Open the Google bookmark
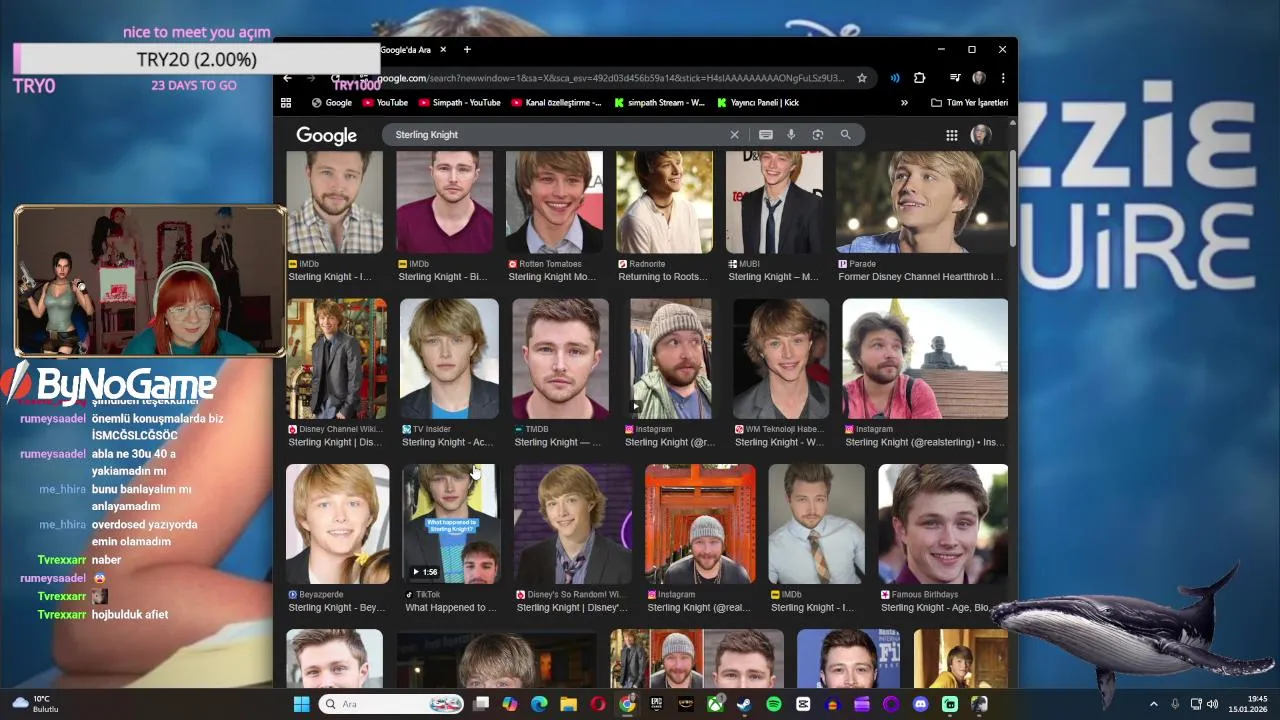The image size is (1280, 720). point(332,102)
